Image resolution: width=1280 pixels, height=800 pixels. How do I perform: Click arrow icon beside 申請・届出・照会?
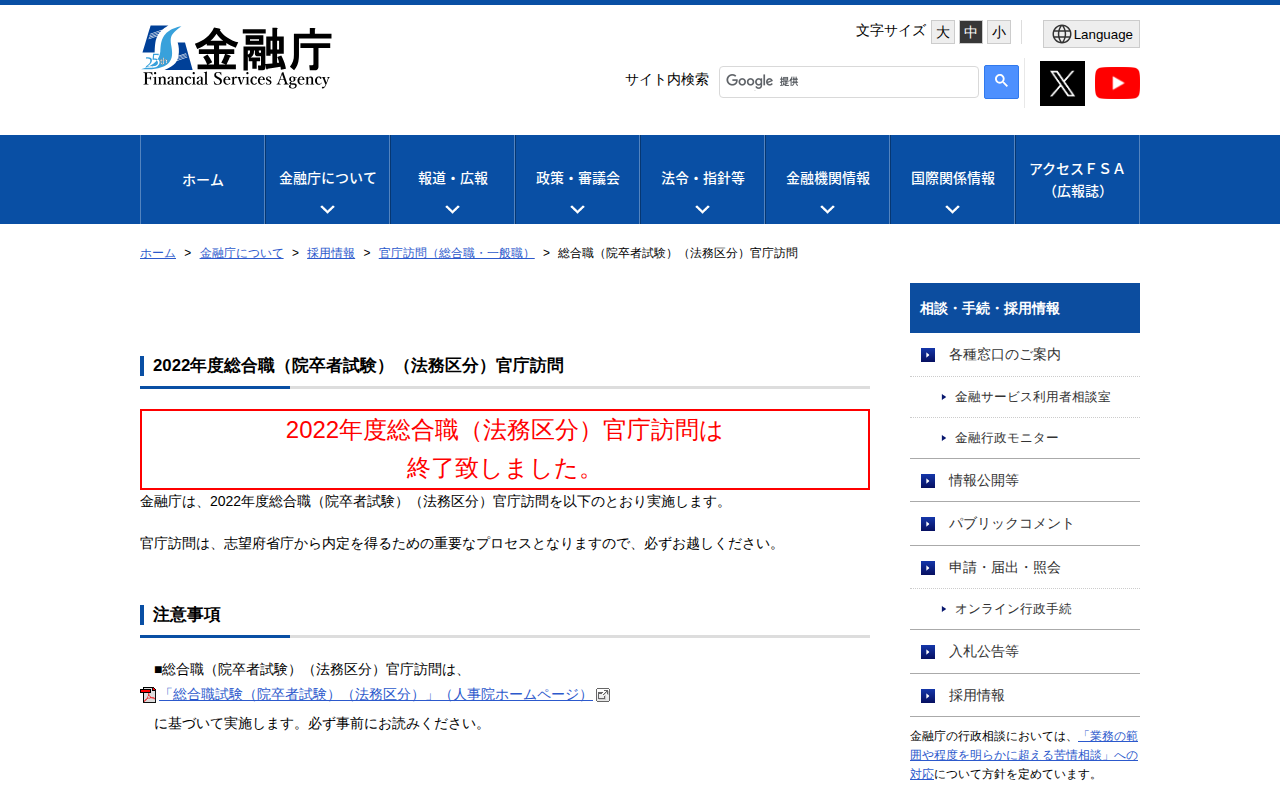(928, 568)
